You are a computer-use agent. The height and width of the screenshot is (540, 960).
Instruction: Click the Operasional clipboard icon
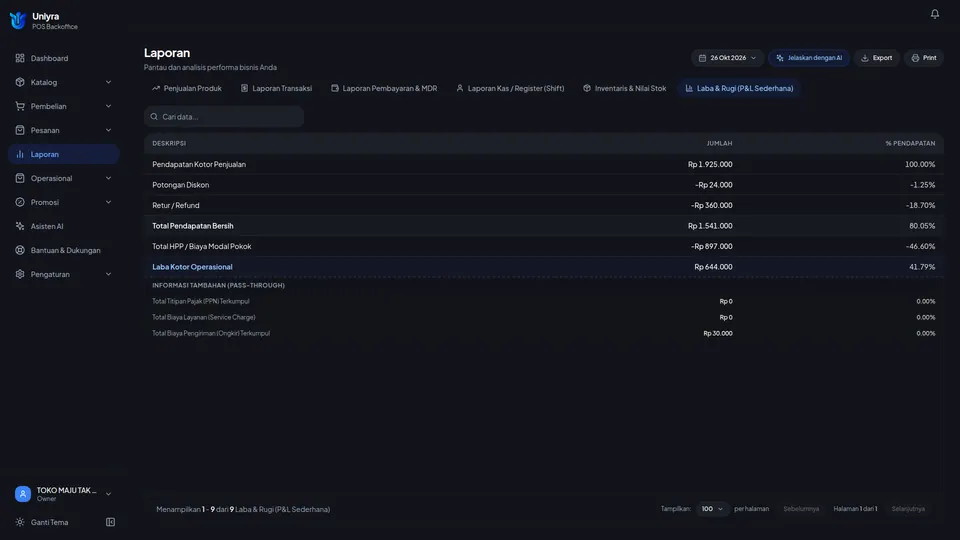[20, 178]
